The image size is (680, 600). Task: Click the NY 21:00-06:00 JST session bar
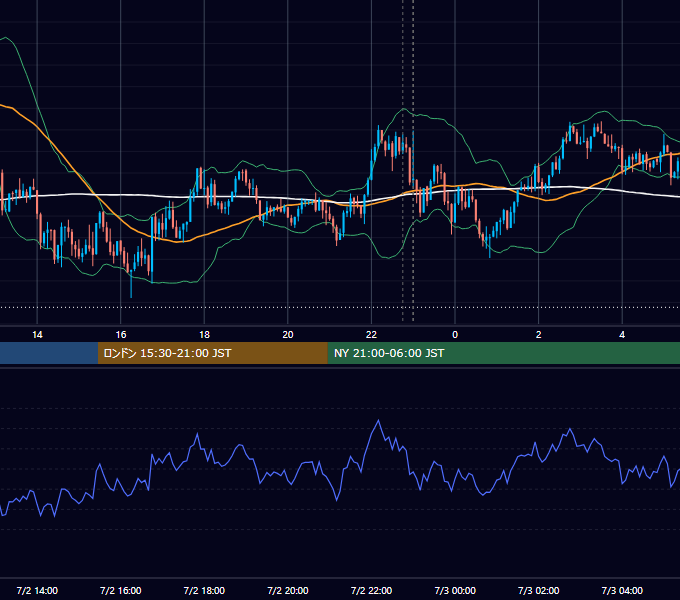[503, 353]
